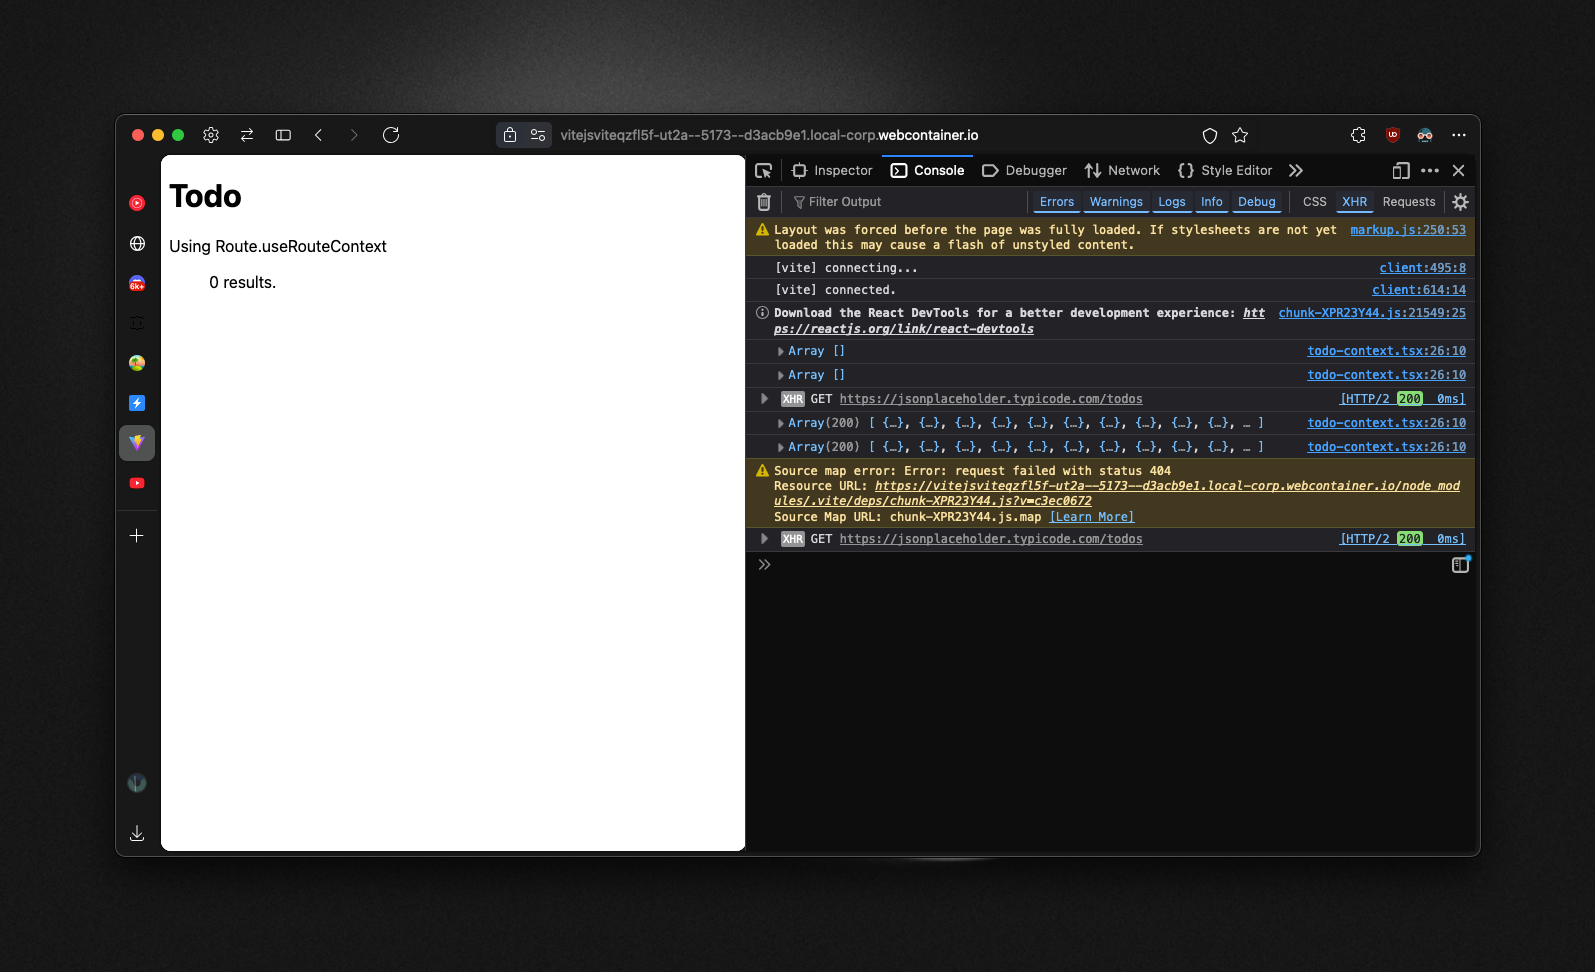Show more DevTools tabs chevron
Viewport: 1595px width, 972px height.
click(x=1296, y=171)
